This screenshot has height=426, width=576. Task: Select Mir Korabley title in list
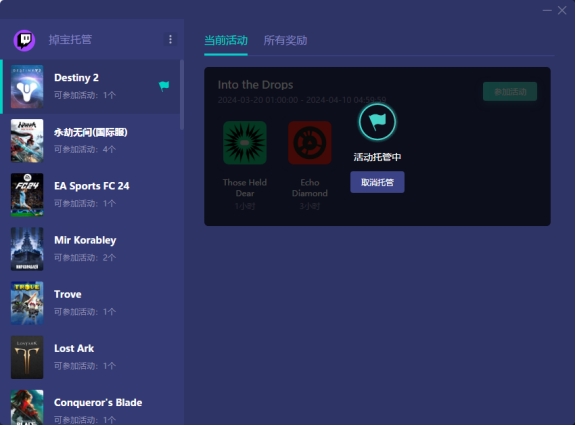coord(85,240)
